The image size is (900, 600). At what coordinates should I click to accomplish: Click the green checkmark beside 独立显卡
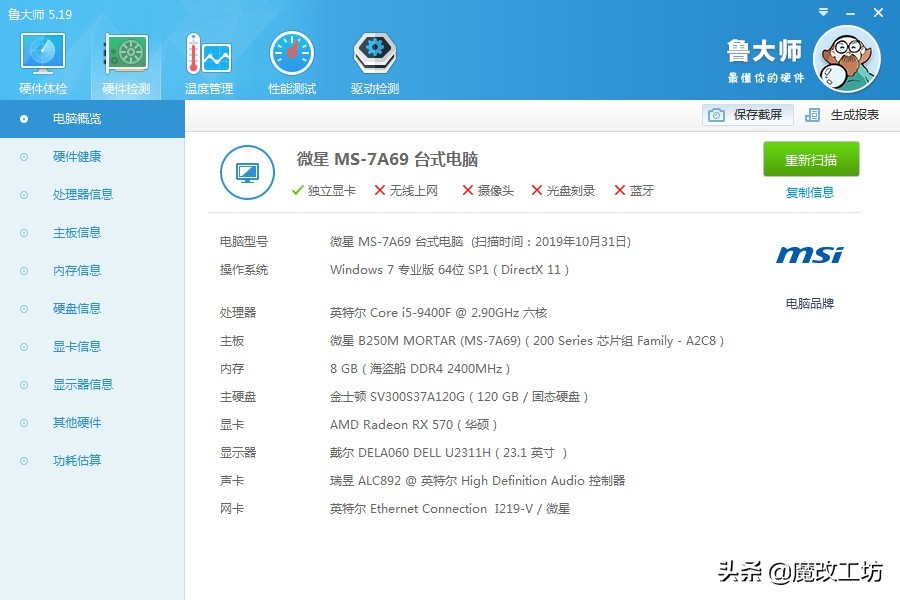(x=297, y=192)
